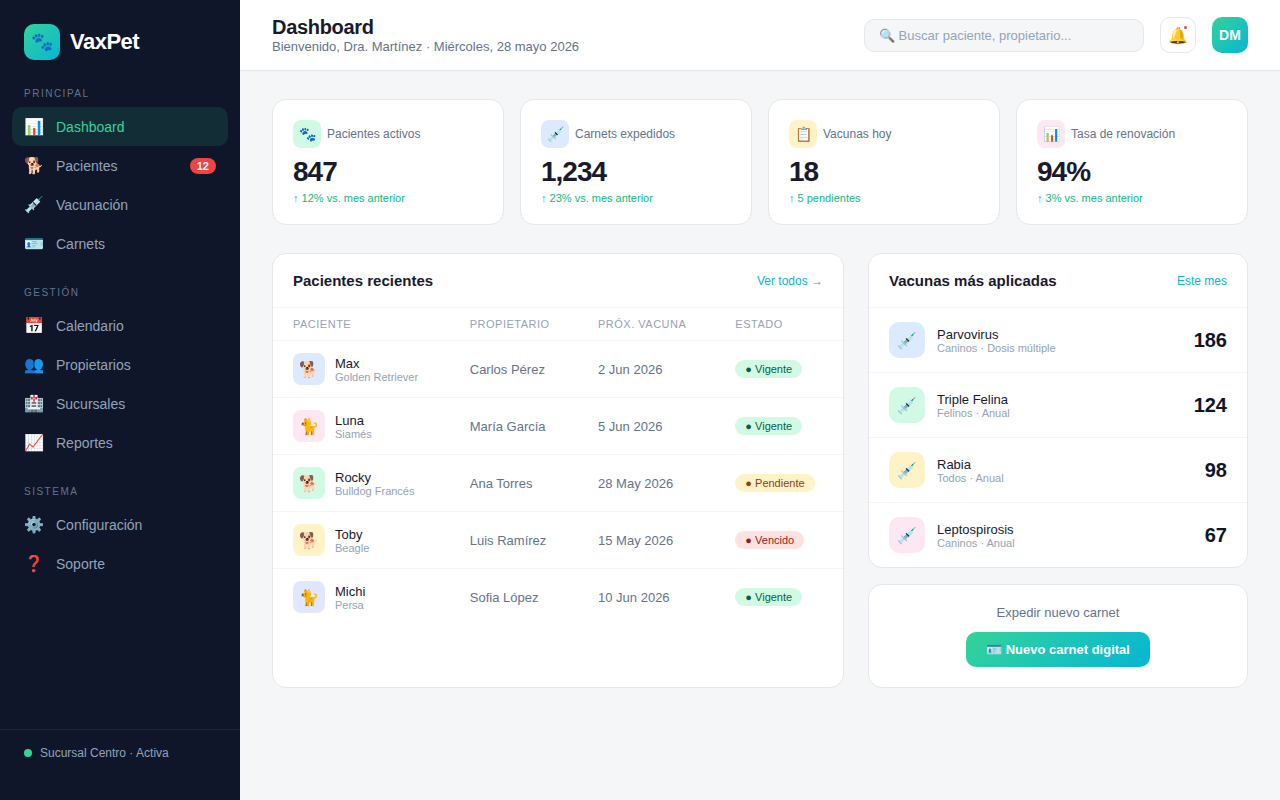Click the Vacunas hoy clipboard icon
Screen dimensions: 1280x800
coord(803,134)
